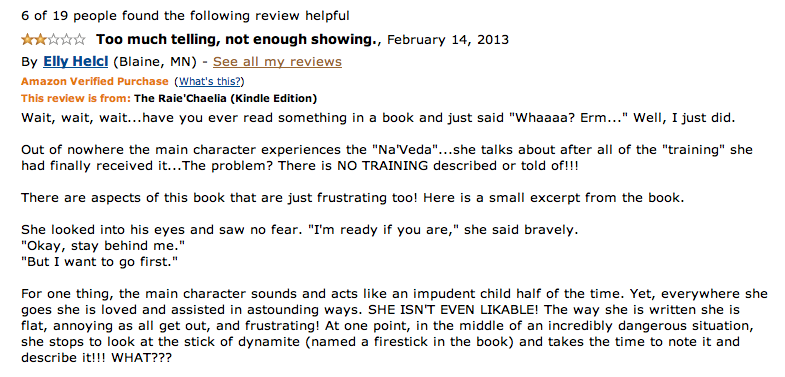The image size is (785, 377).
Task: Click the line But I want to go first
Action: [x=100, y=262]
